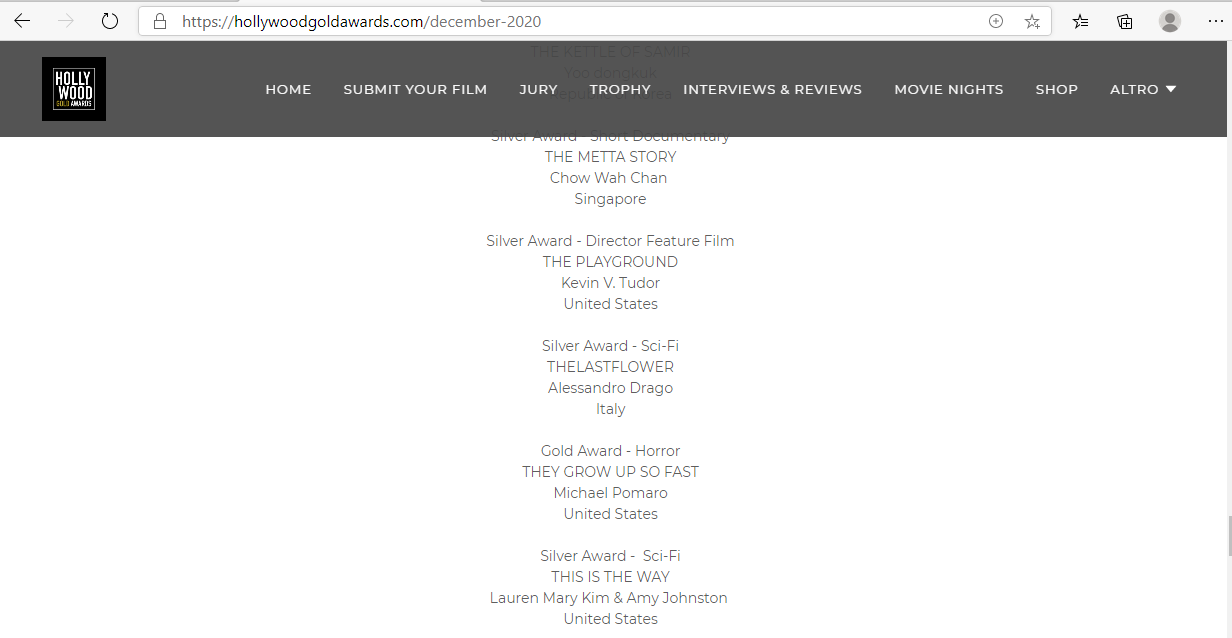Click Lauren Mary Kim & Amy Johnston

[x=608, y=598]
